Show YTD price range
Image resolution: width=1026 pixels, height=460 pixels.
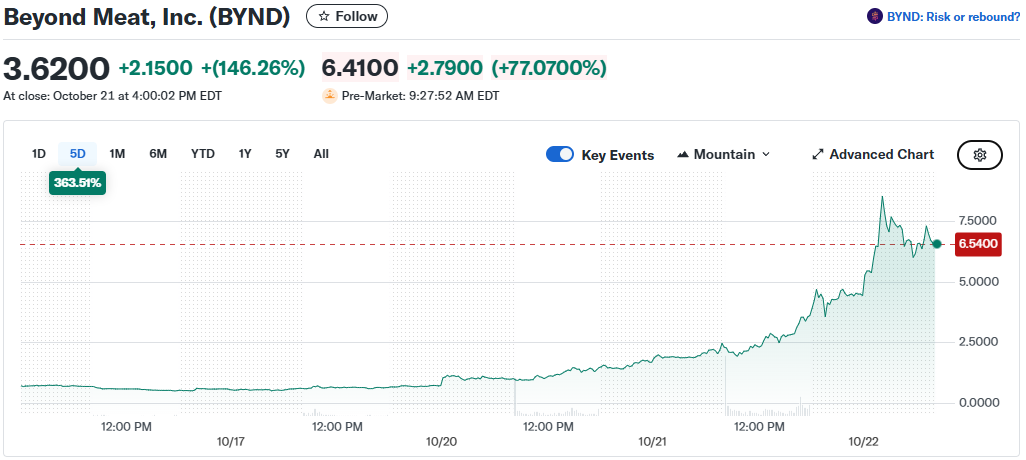click(203, 154)
